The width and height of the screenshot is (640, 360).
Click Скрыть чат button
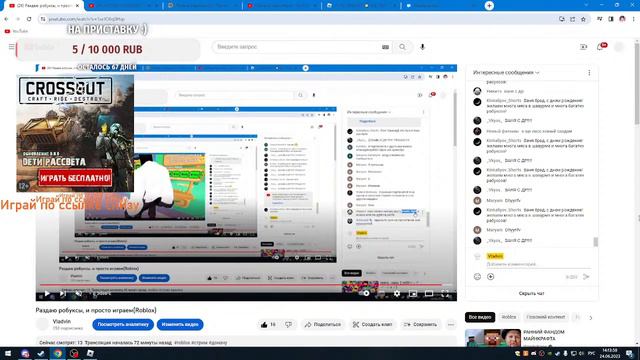(x=531, y=293)
